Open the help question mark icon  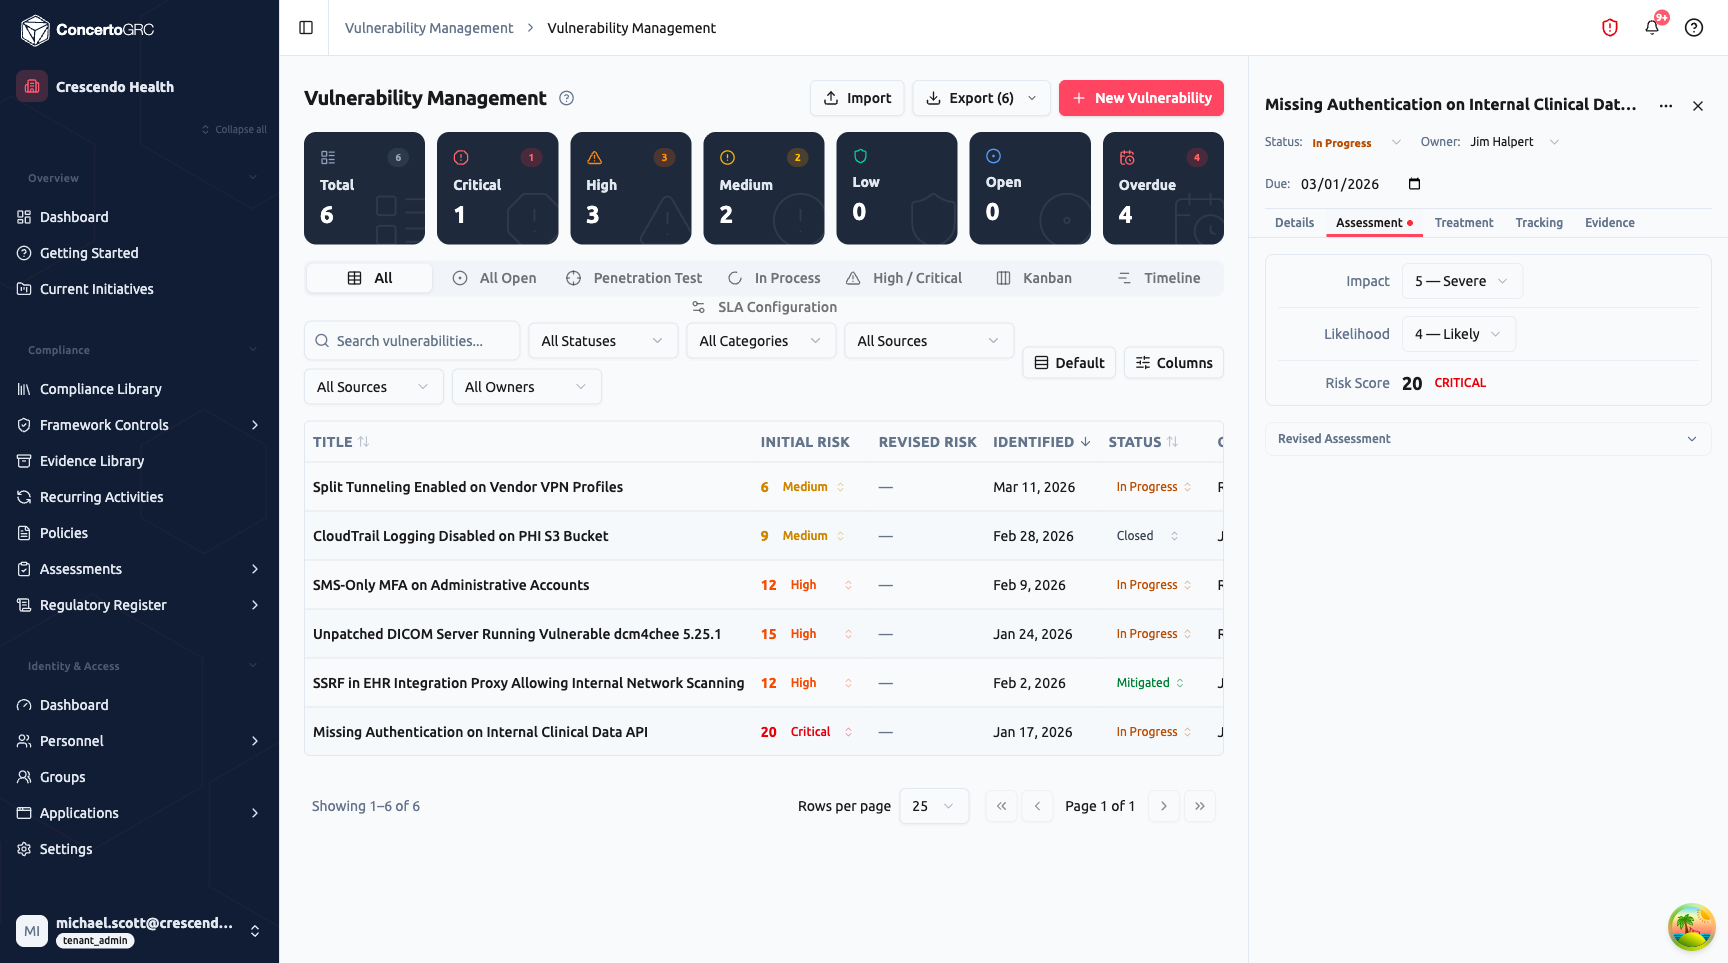point(1694,28)
